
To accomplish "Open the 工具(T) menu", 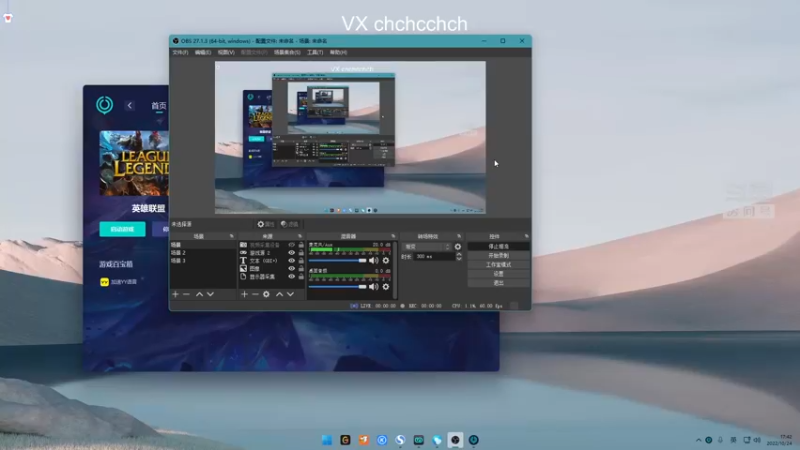I will click(x=315, y=53).
